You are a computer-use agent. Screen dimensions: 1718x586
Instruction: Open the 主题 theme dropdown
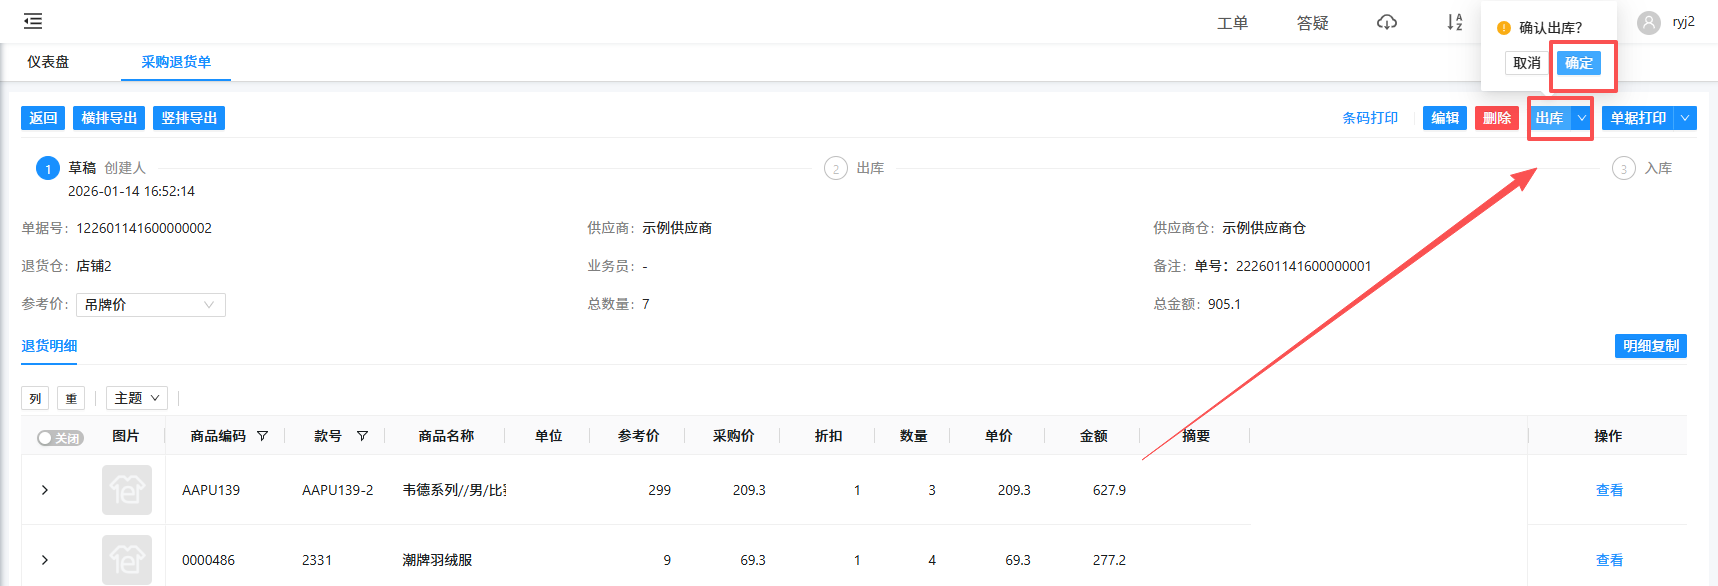137,398
